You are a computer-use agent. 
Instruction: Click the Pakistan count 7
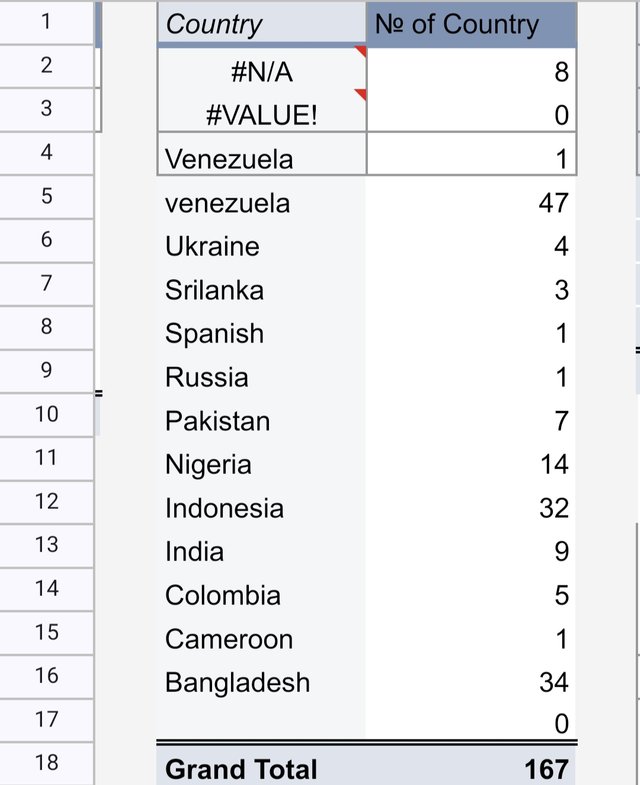[471, 421]
